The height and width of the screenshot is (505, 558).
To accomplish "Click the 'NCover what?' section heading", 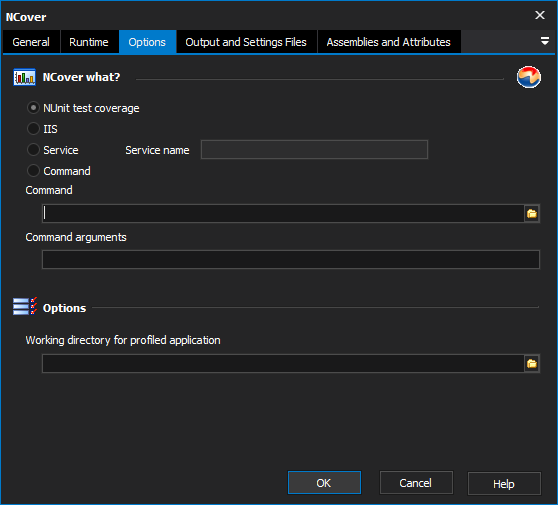I will [81, 77].
